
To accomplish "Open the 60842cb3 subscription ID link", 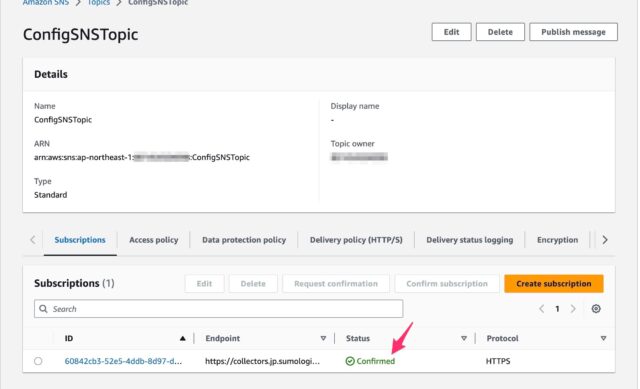I will tap(123, 361).
